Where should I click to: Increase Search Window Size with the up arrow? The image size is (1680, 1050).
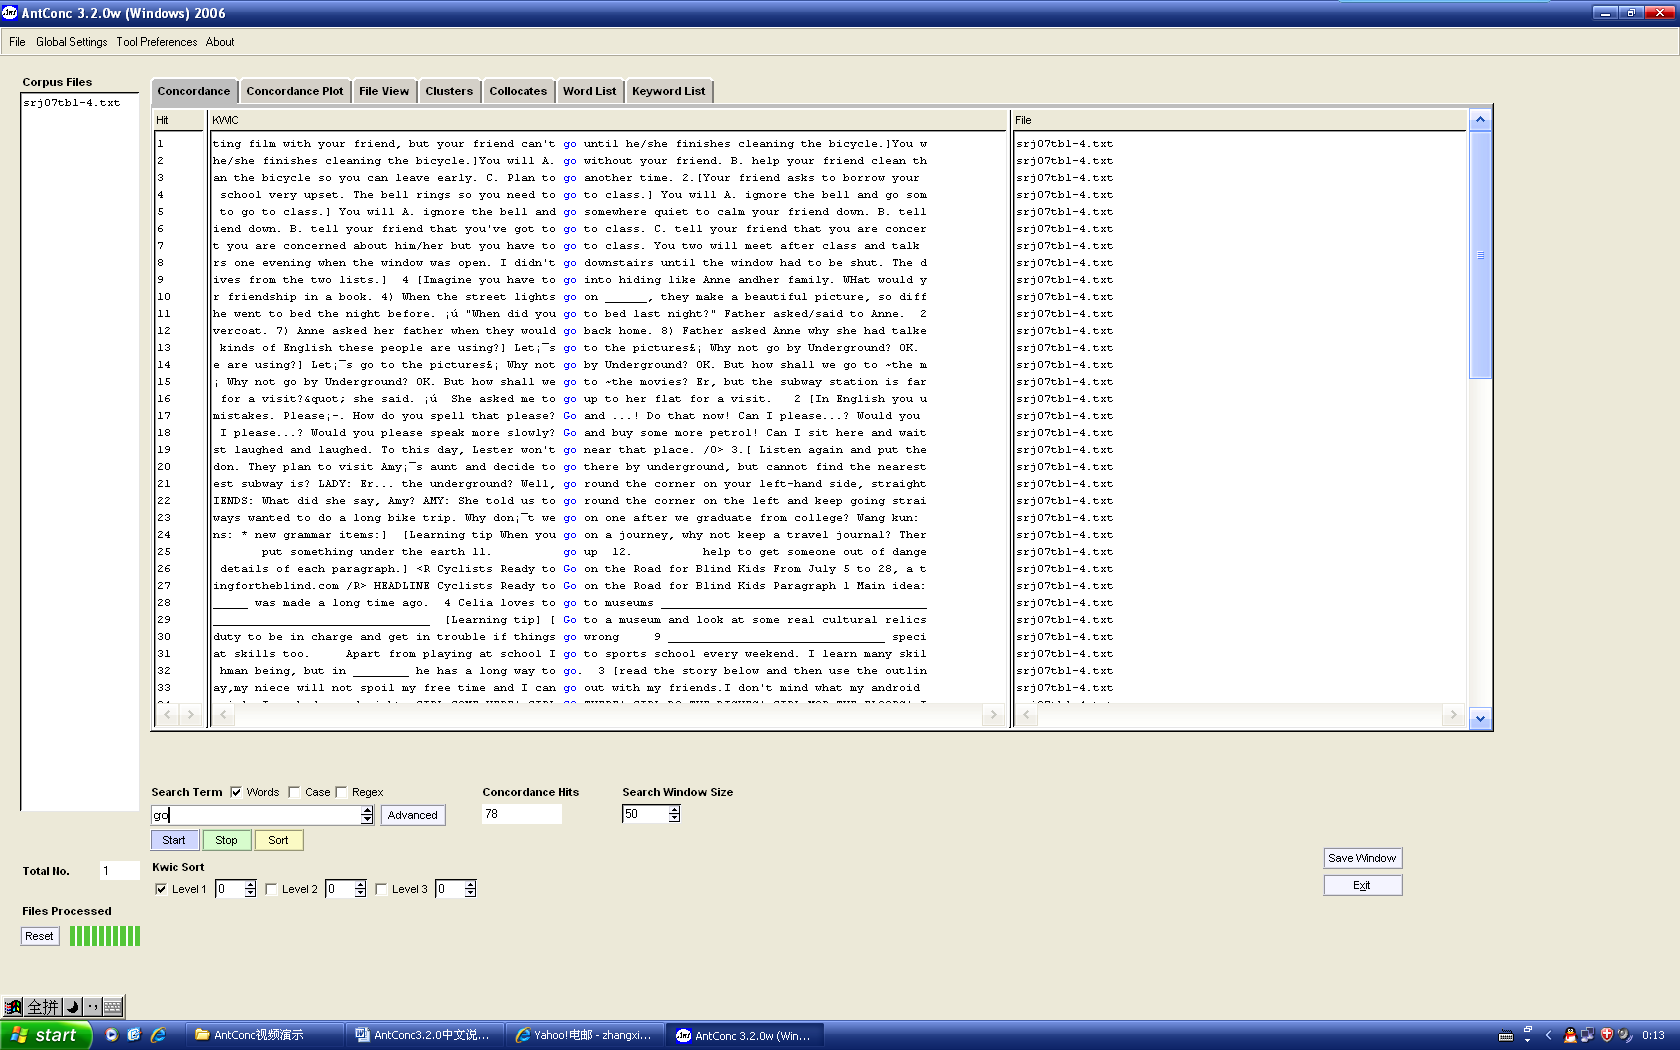coord(674,809)
